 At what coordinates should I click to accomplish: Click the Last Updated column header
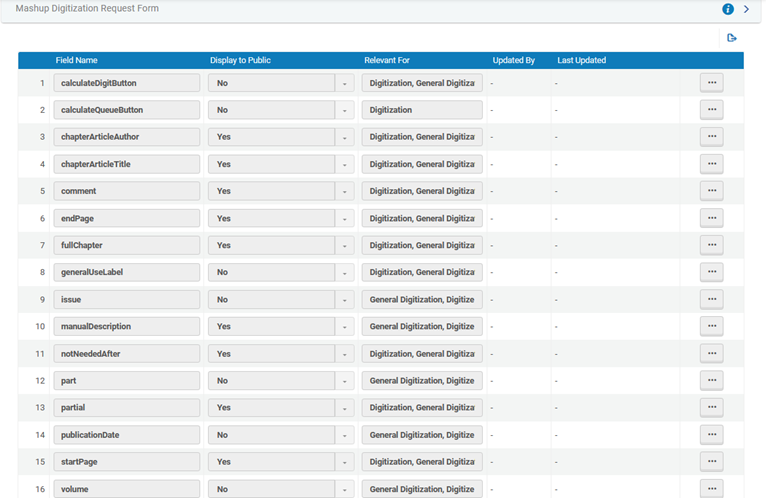click(x=582, y=60)
